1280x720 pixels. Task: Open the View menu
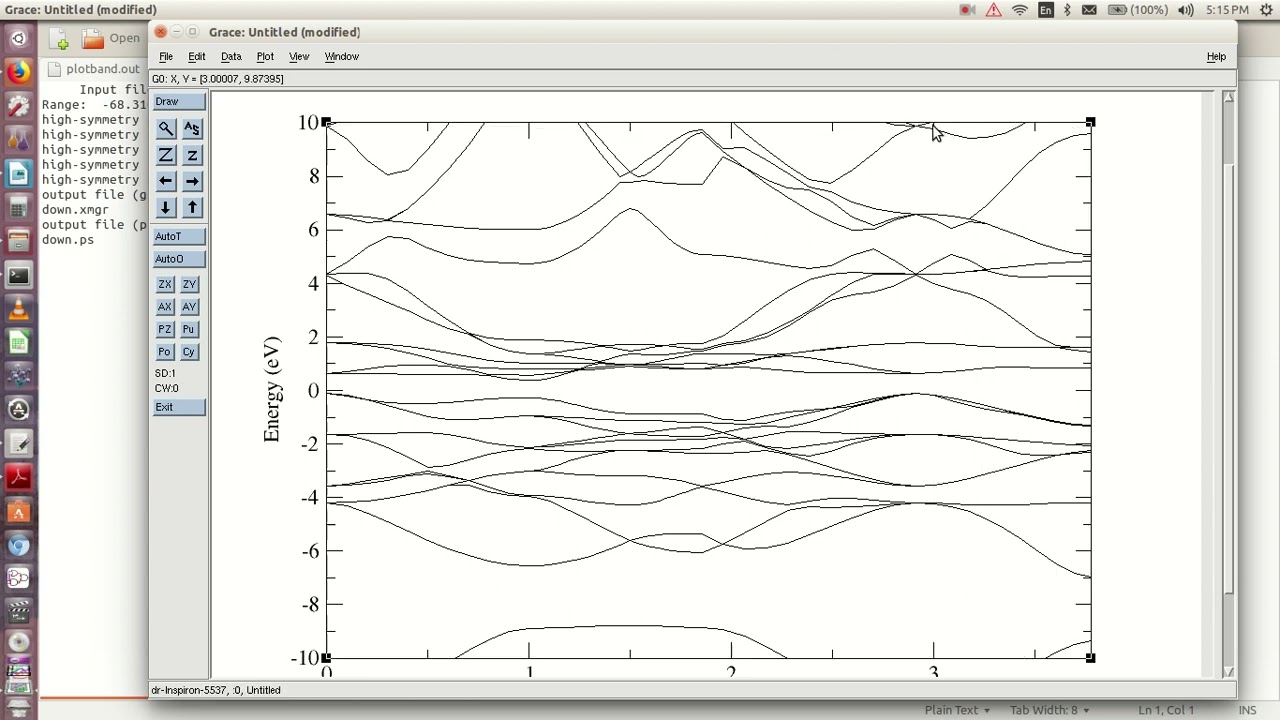[299, 57]
